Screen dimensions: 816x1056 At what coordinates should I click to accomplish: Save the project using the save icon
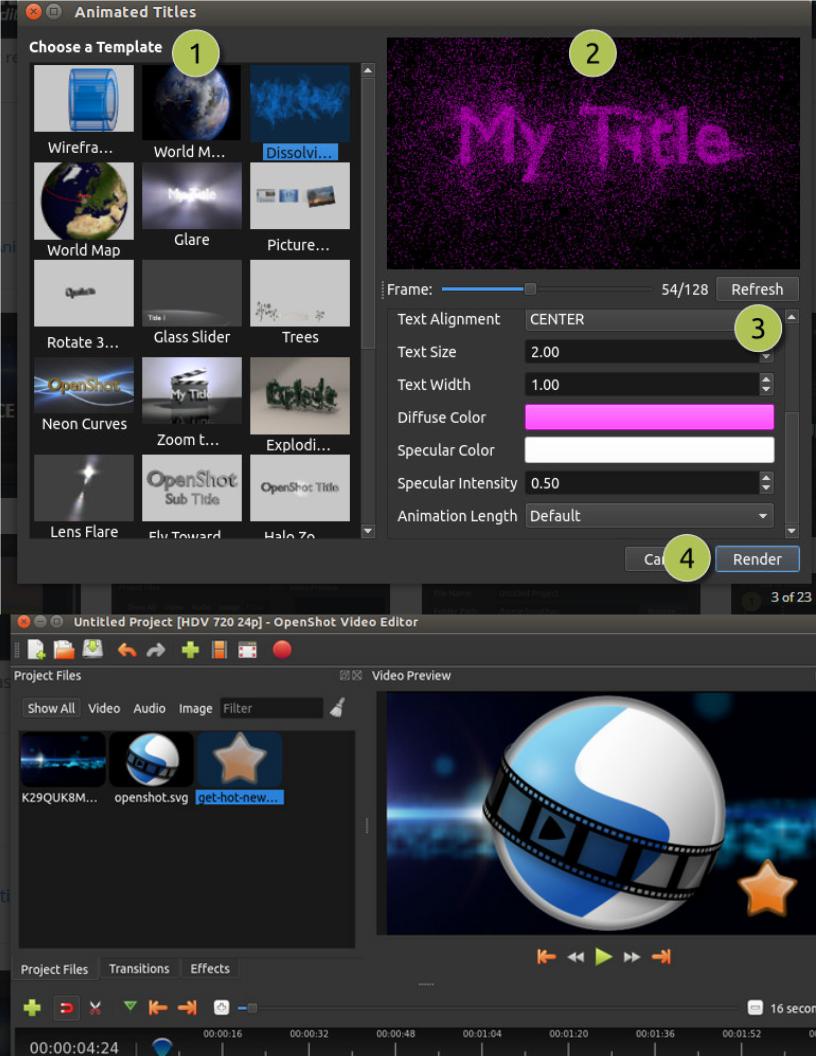(x=92, y=649)
